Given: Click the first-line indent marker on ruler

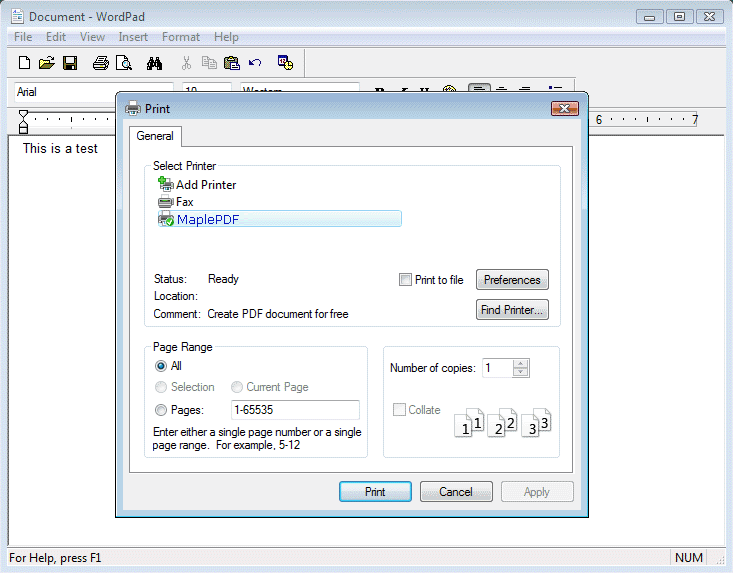Looking at the screenshot, I should coord(23,115).
